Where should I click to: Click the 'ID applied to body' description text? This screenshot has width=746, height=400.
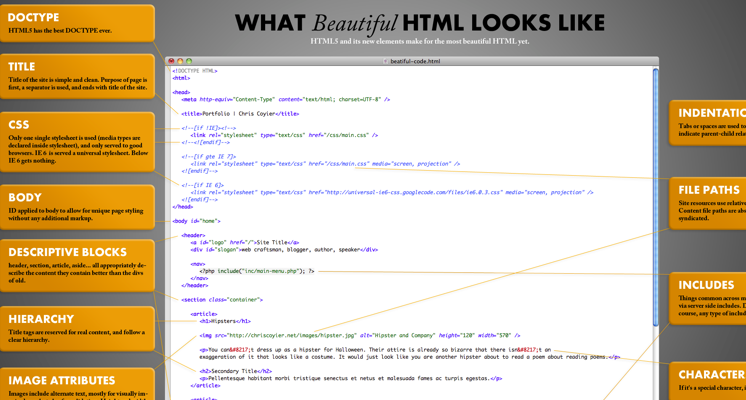point(76,215)
